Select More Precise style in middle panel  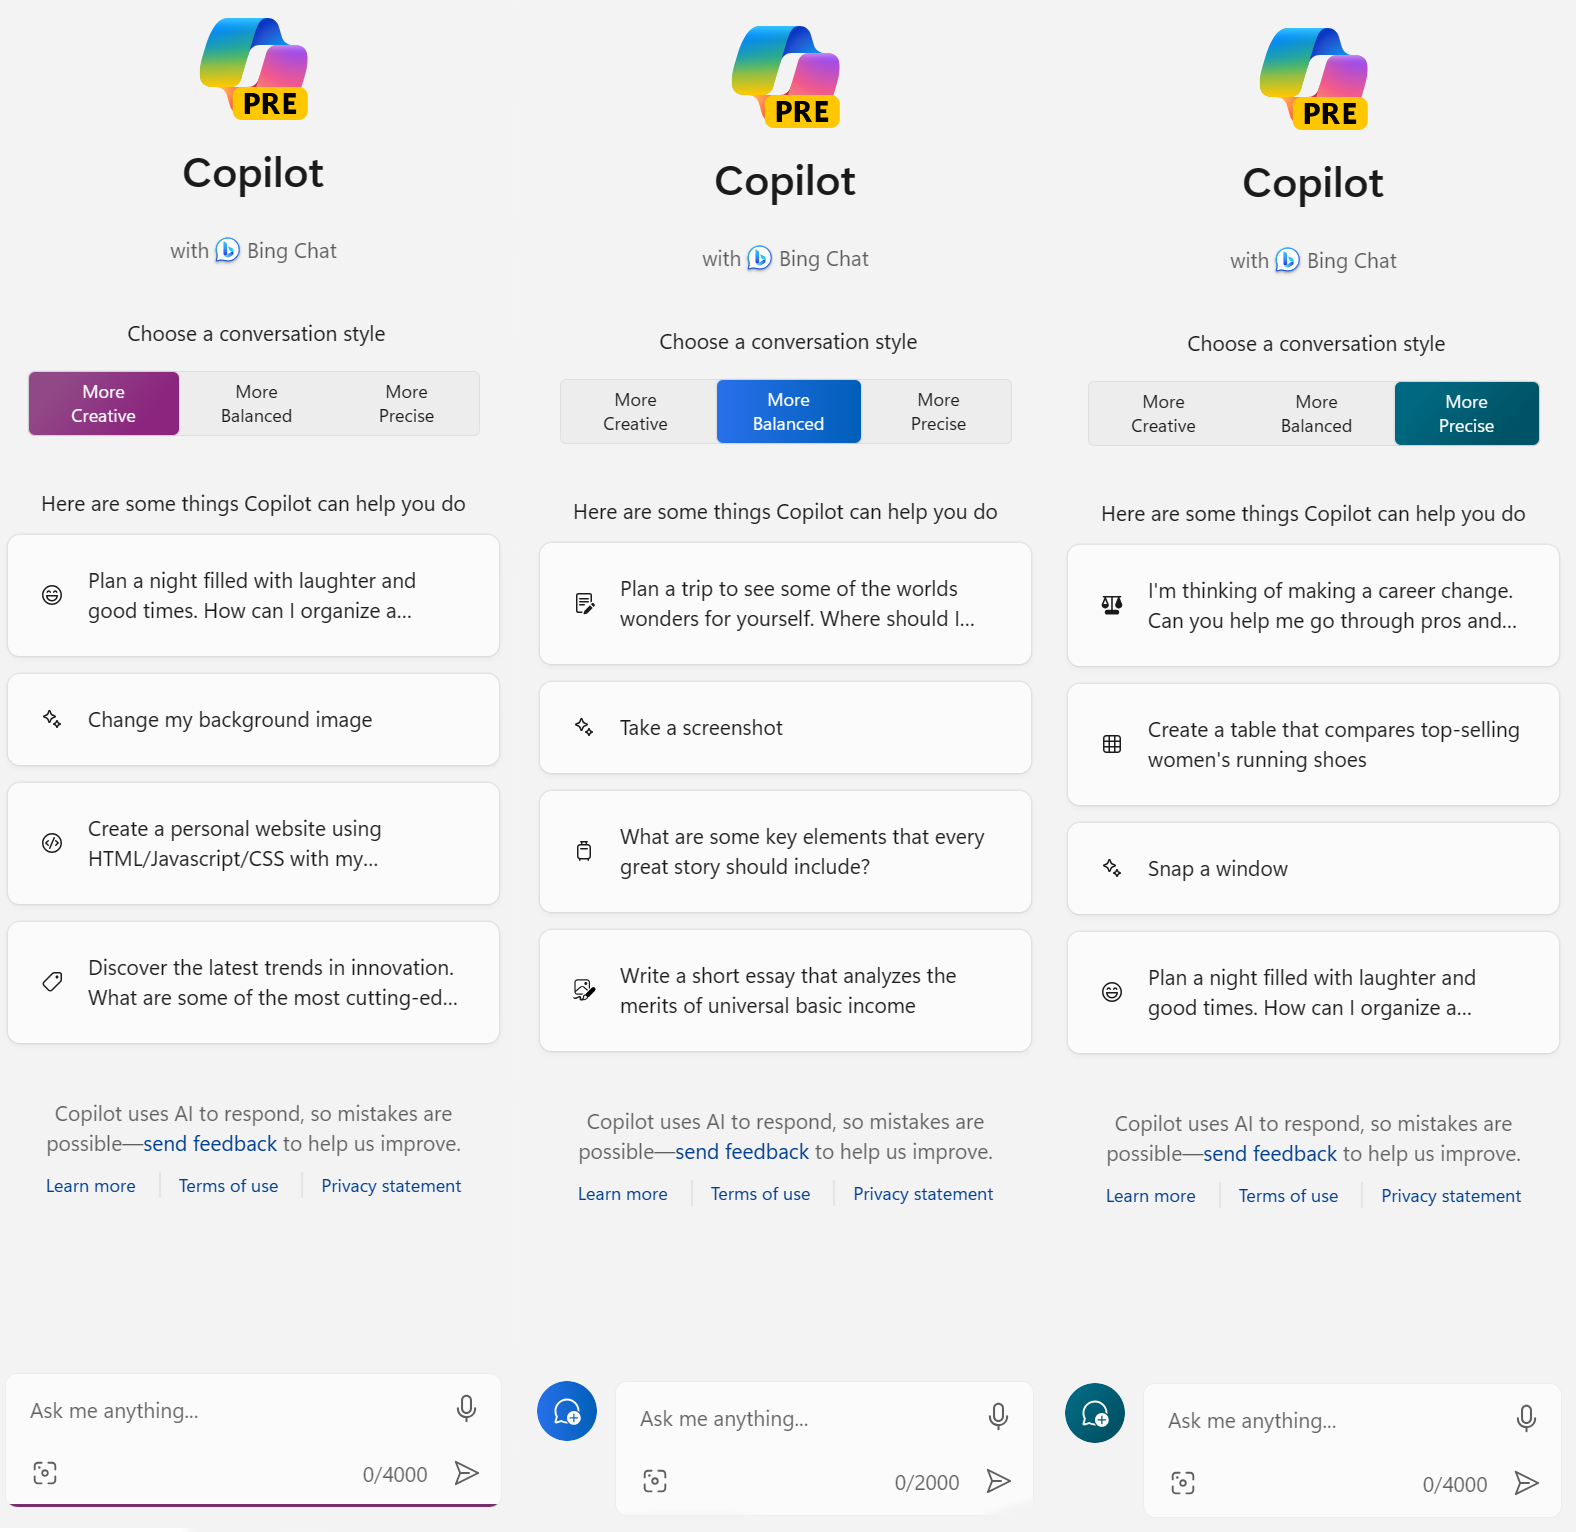point(938,412)
